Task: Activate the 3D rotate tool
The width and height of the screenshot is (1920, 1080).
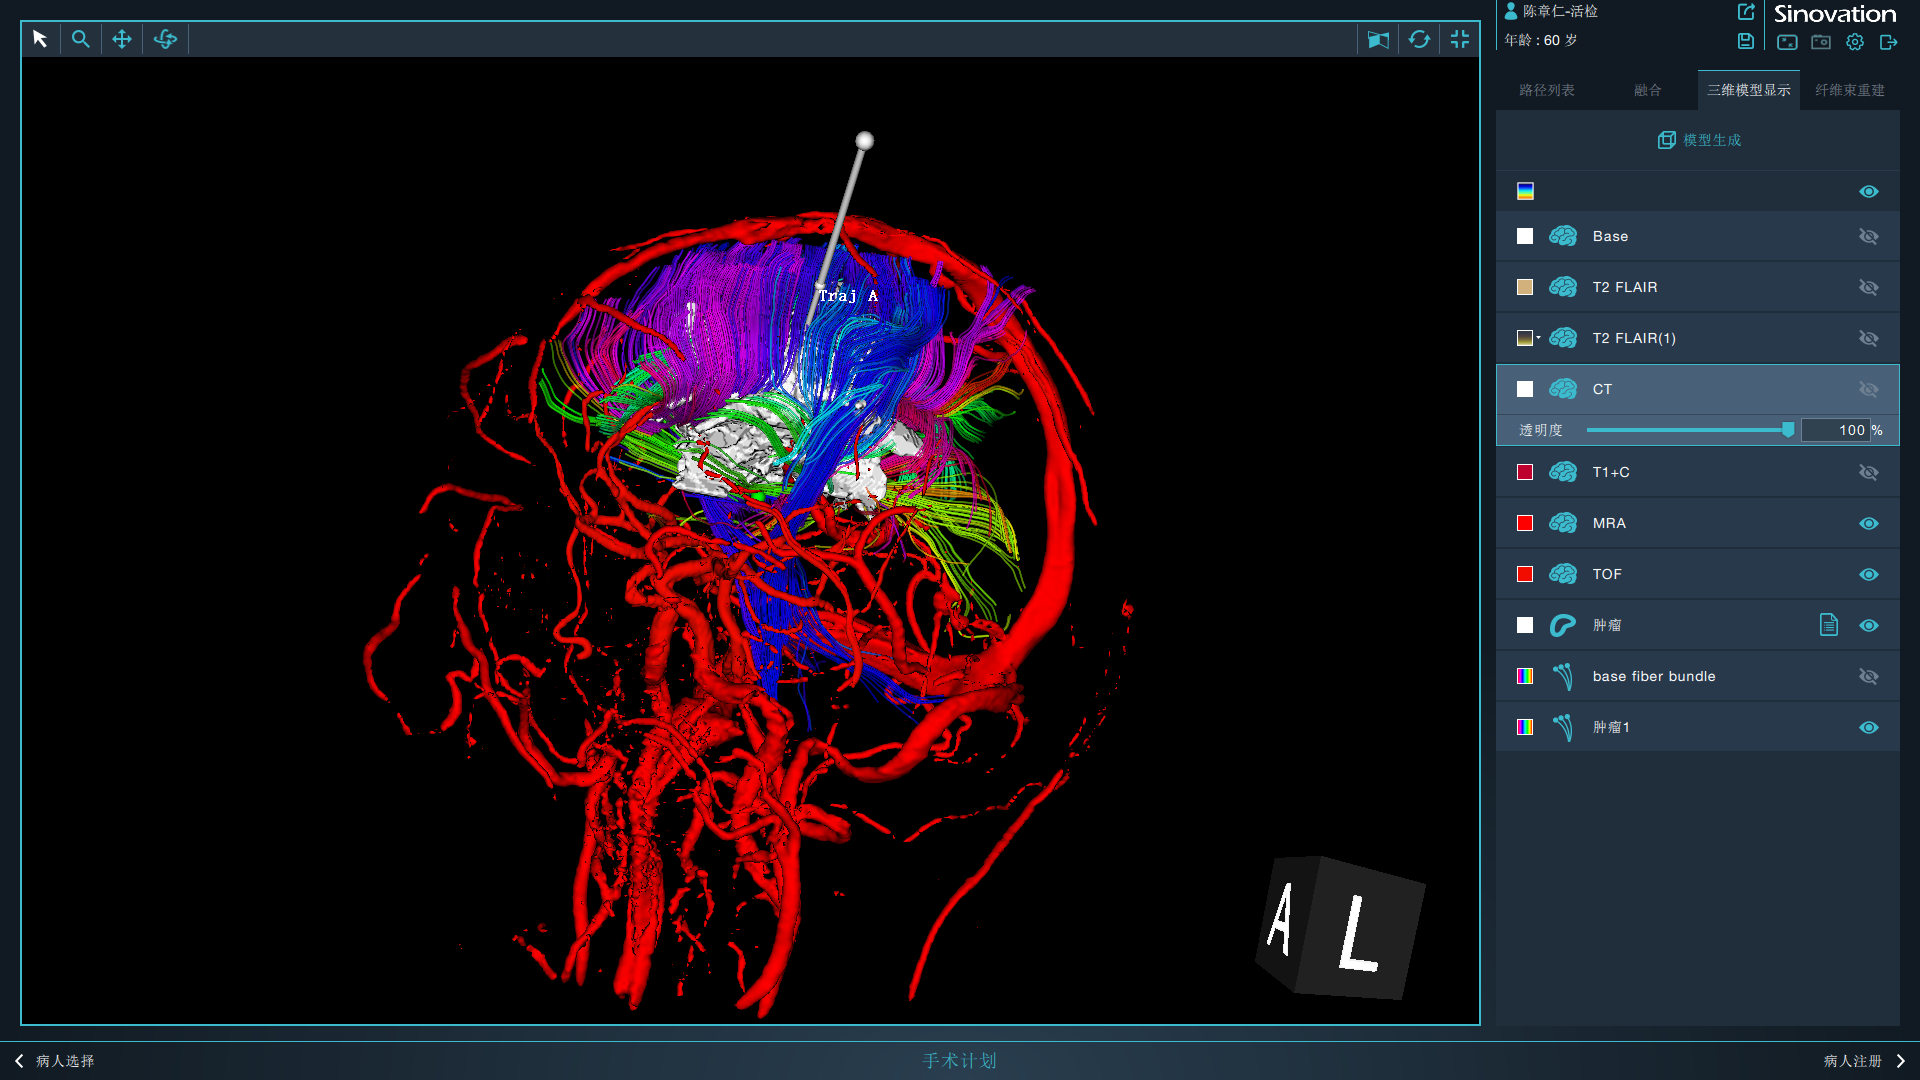Action: click(165, 39)
